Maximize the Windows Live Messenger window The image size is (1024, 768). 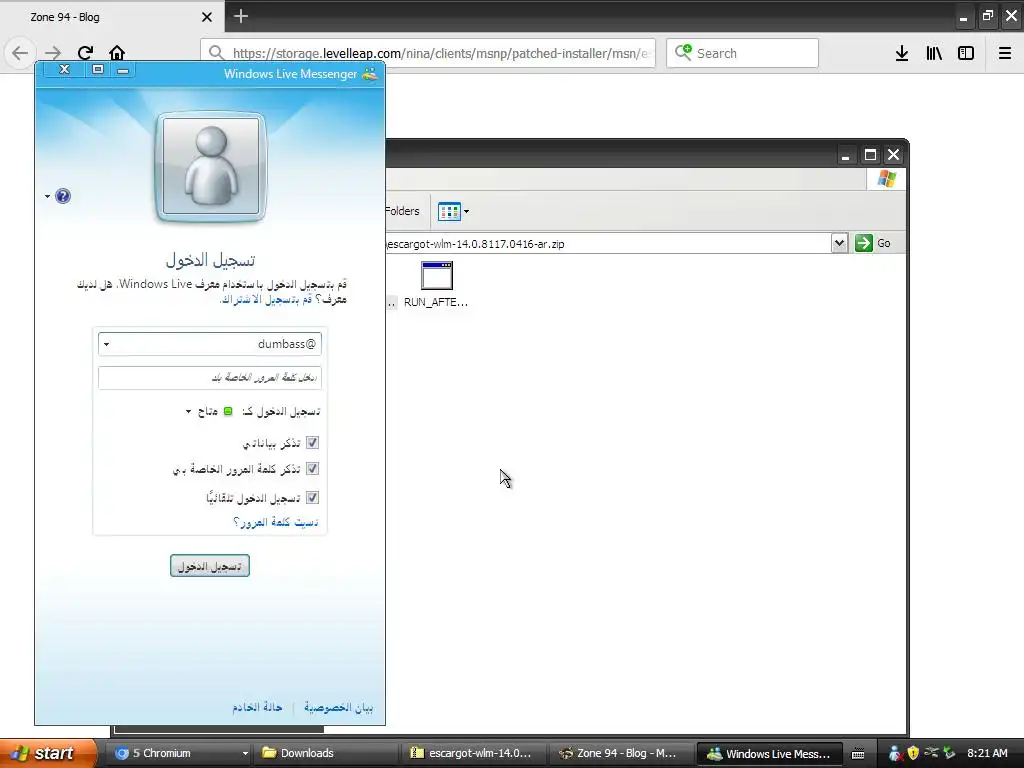(x=97, y=69)
